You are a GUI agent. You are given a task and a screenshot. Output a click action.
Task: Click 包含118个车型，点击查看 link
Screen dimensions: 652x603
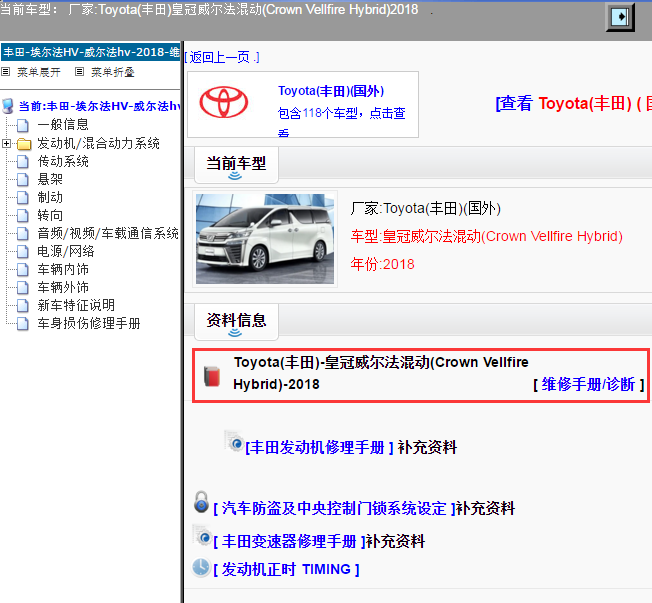(341, 122)
